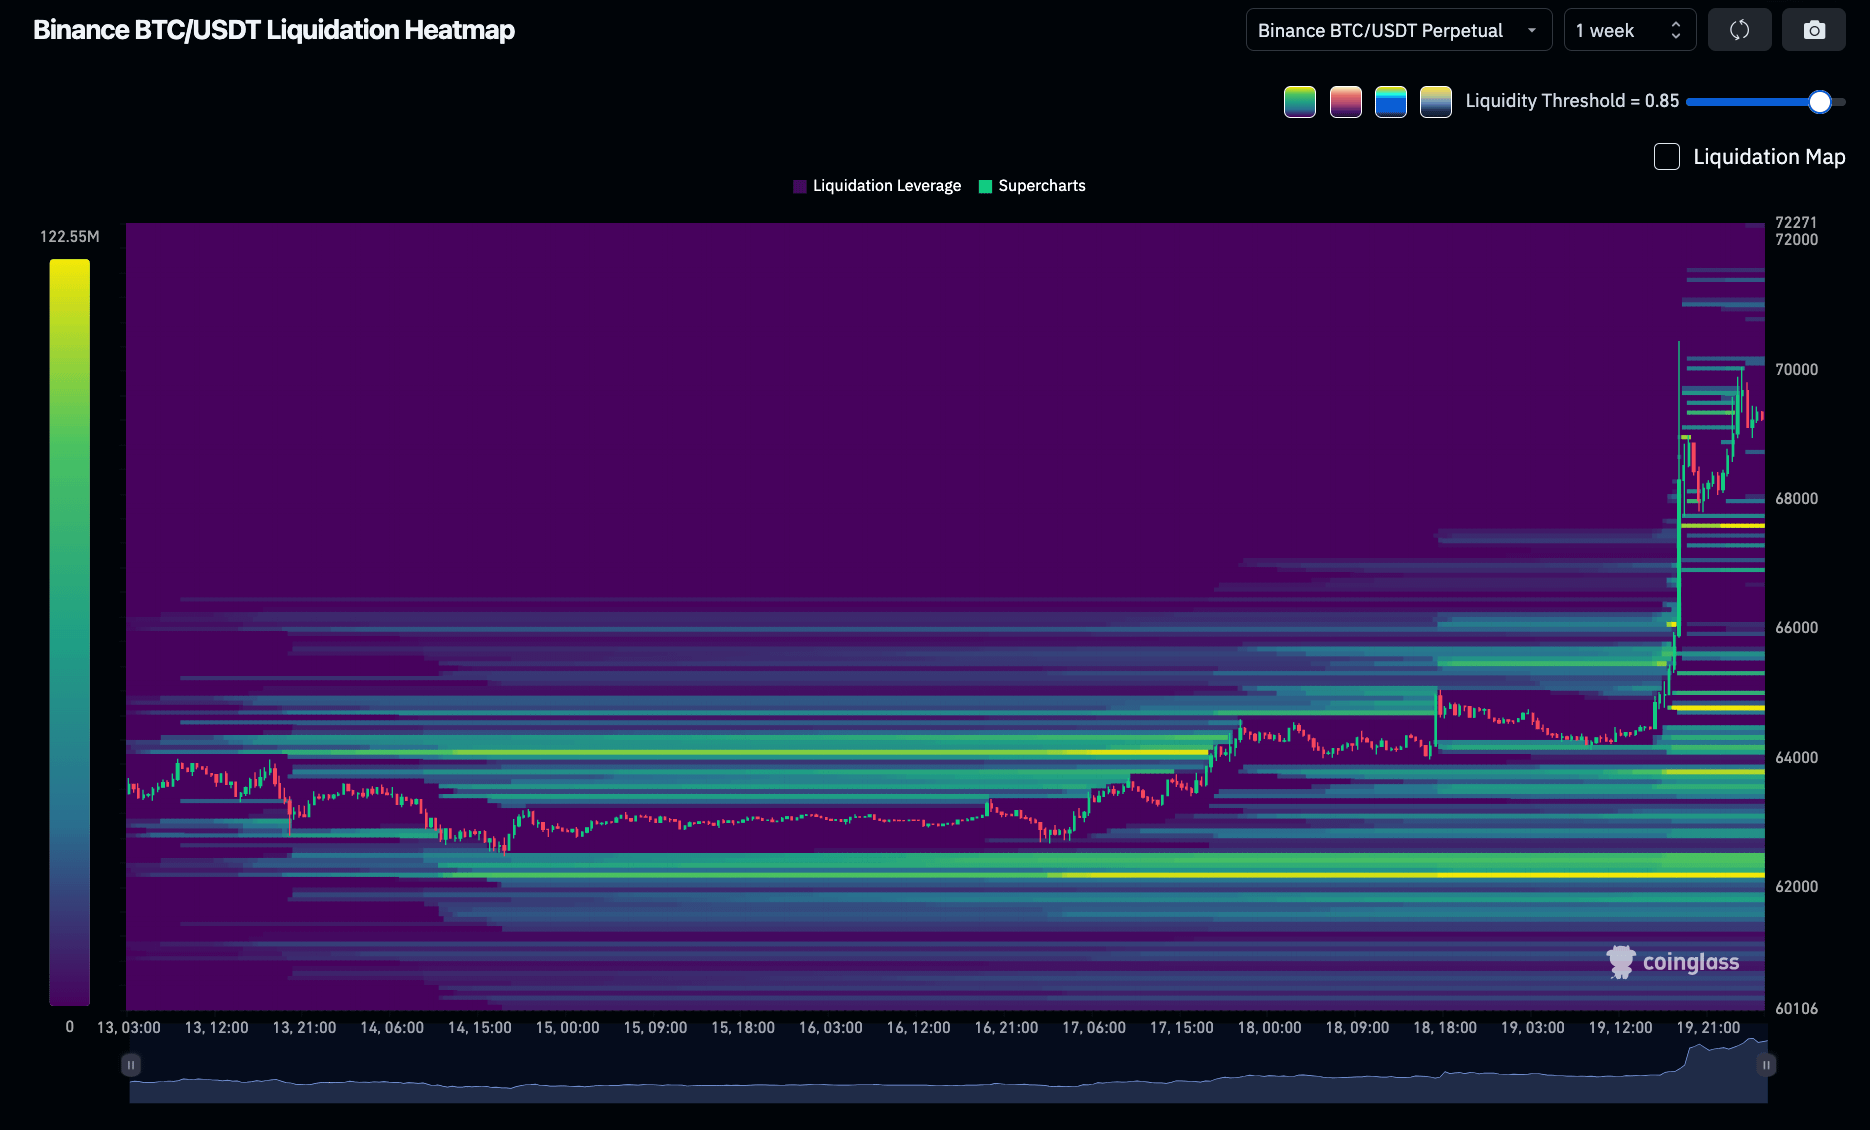Select the blue-green color scheme swatch

click(x=1391, y=102)
